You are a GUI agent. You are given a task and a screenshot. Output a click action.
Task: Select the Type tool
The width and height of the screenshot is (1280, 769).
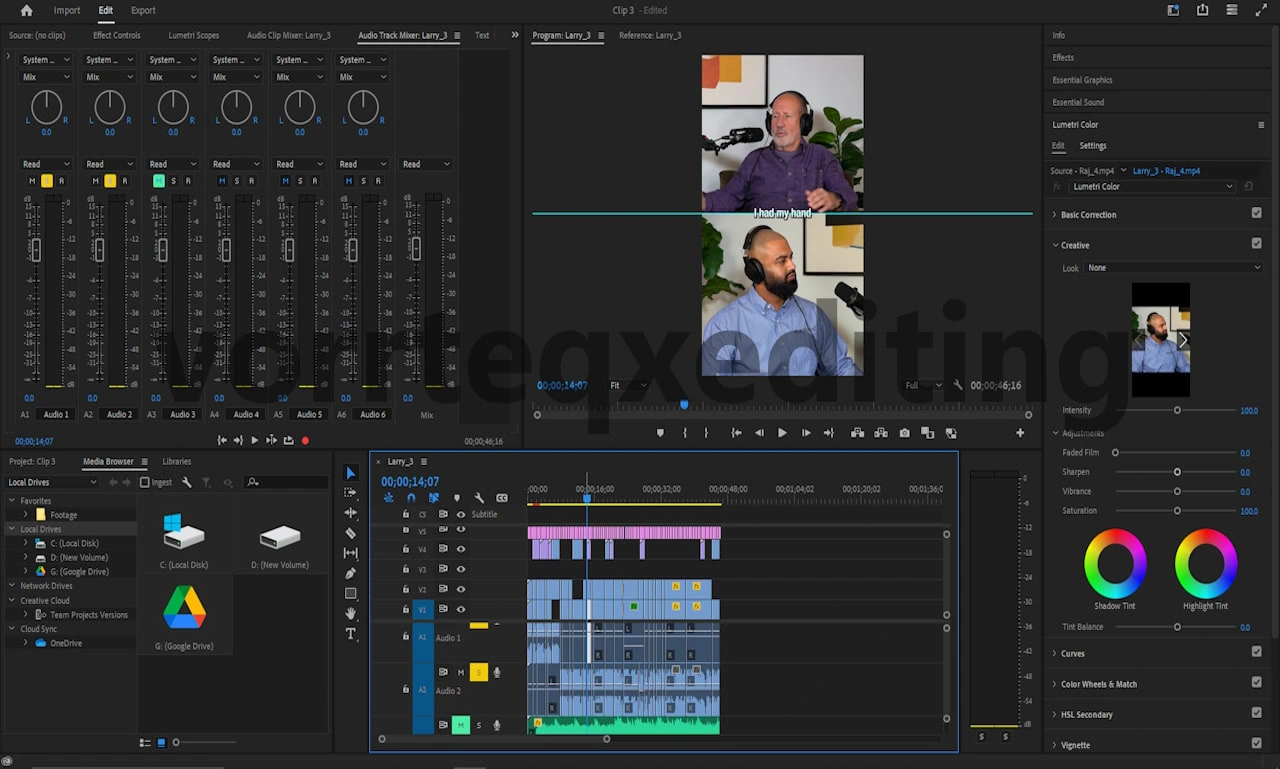click(x=351, y=634)
